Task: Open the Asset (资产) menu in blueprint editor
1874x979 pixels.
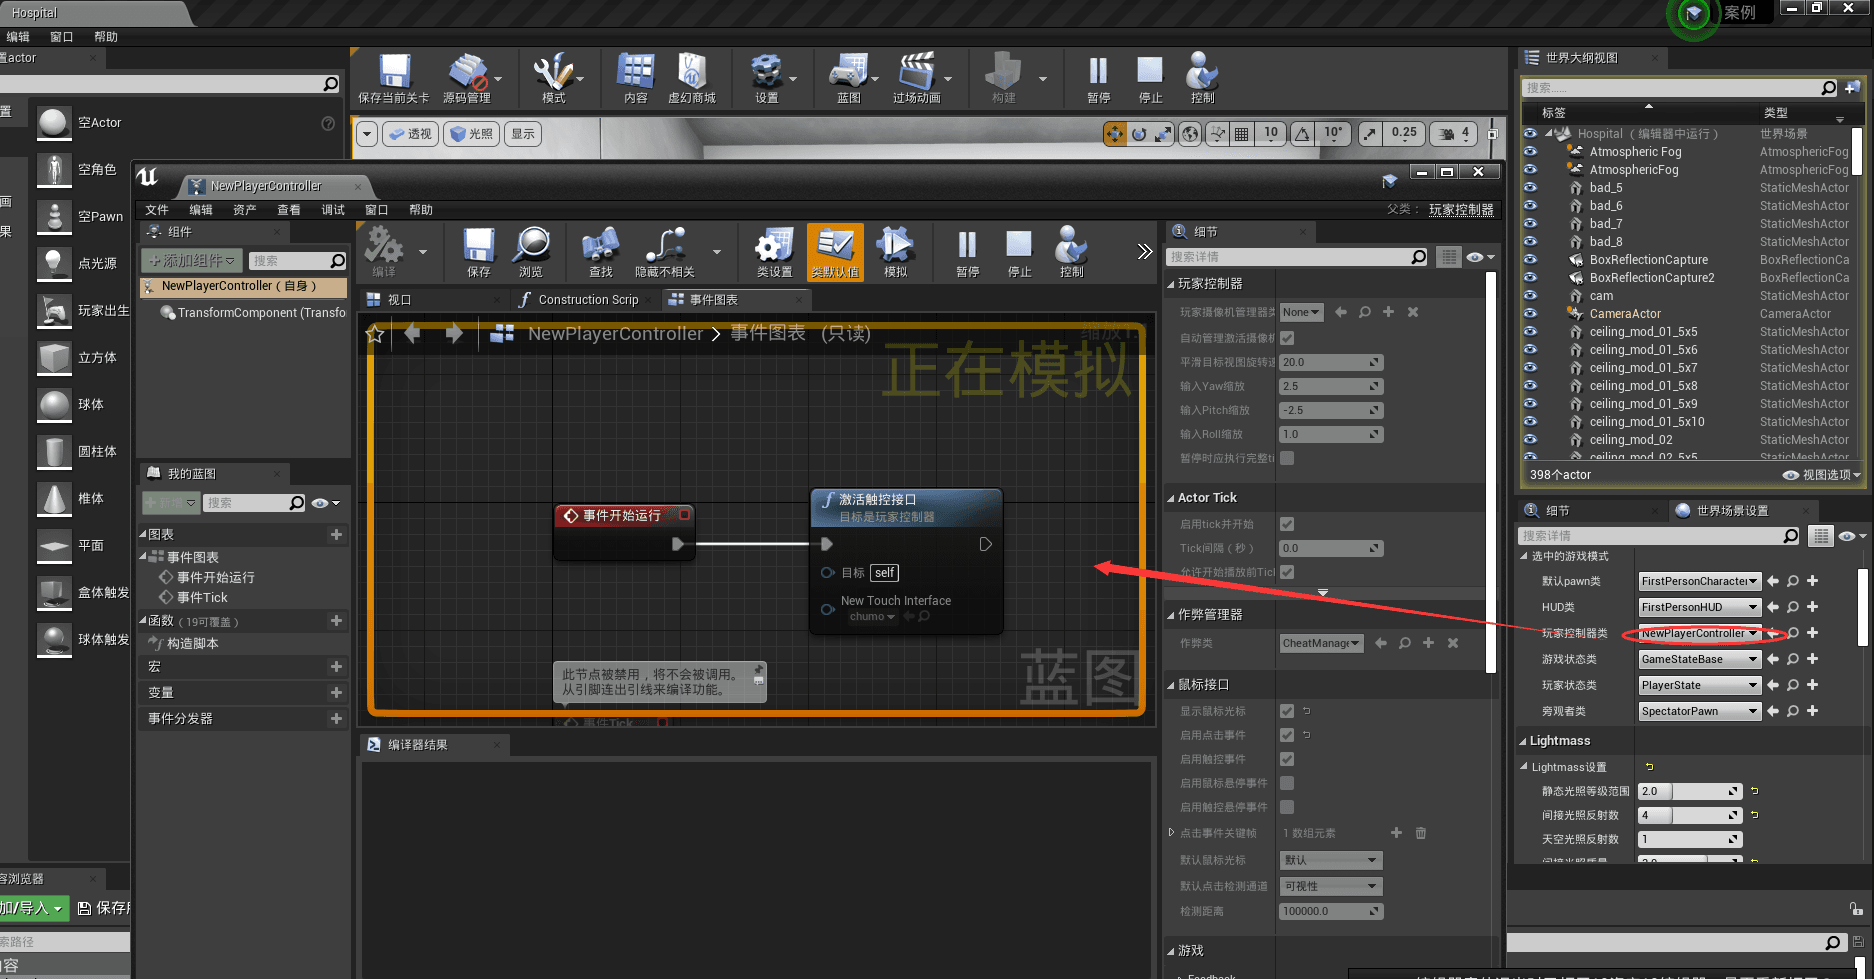Action: 245,210
